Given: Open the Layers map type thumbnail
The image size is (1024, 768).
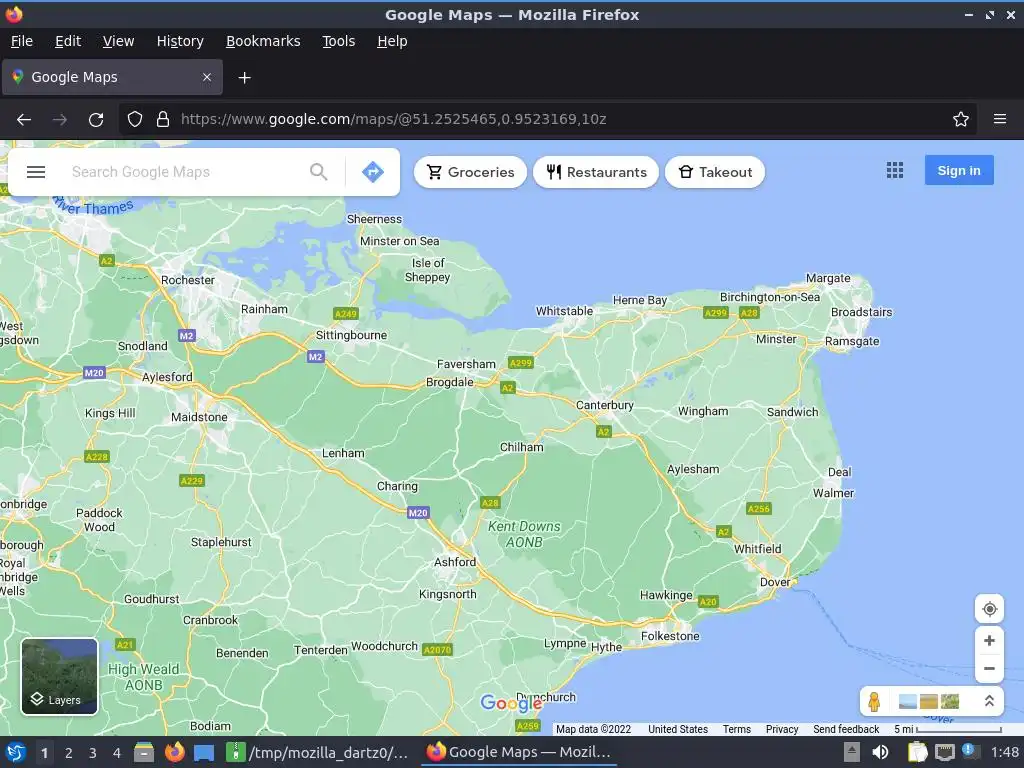Looking at the screenshot, I should click(59, 677).
